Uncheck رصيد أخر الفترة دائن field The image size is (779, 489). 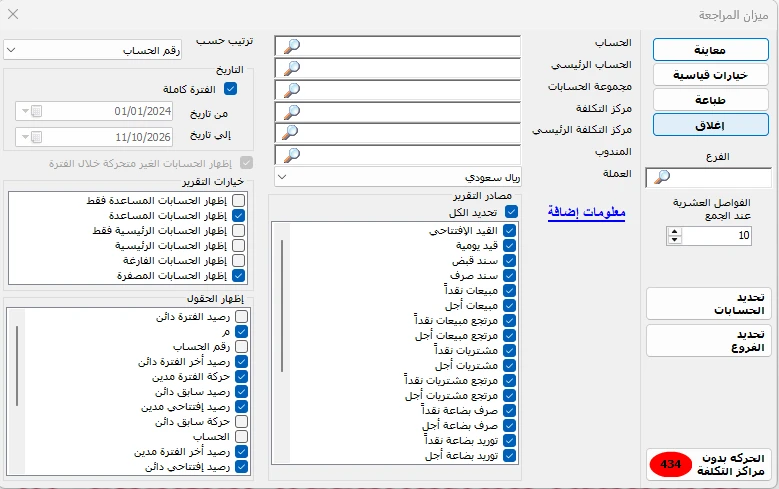pyautogui.click(x=241, y=362)
